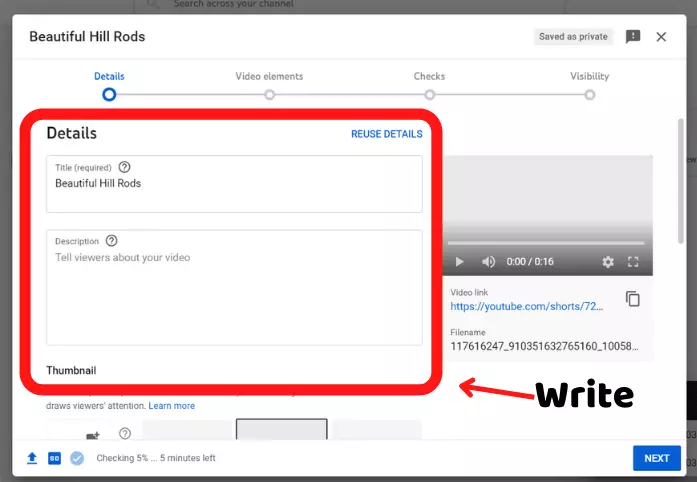Click the checks status checkmark icon

(x=77, y=458)
